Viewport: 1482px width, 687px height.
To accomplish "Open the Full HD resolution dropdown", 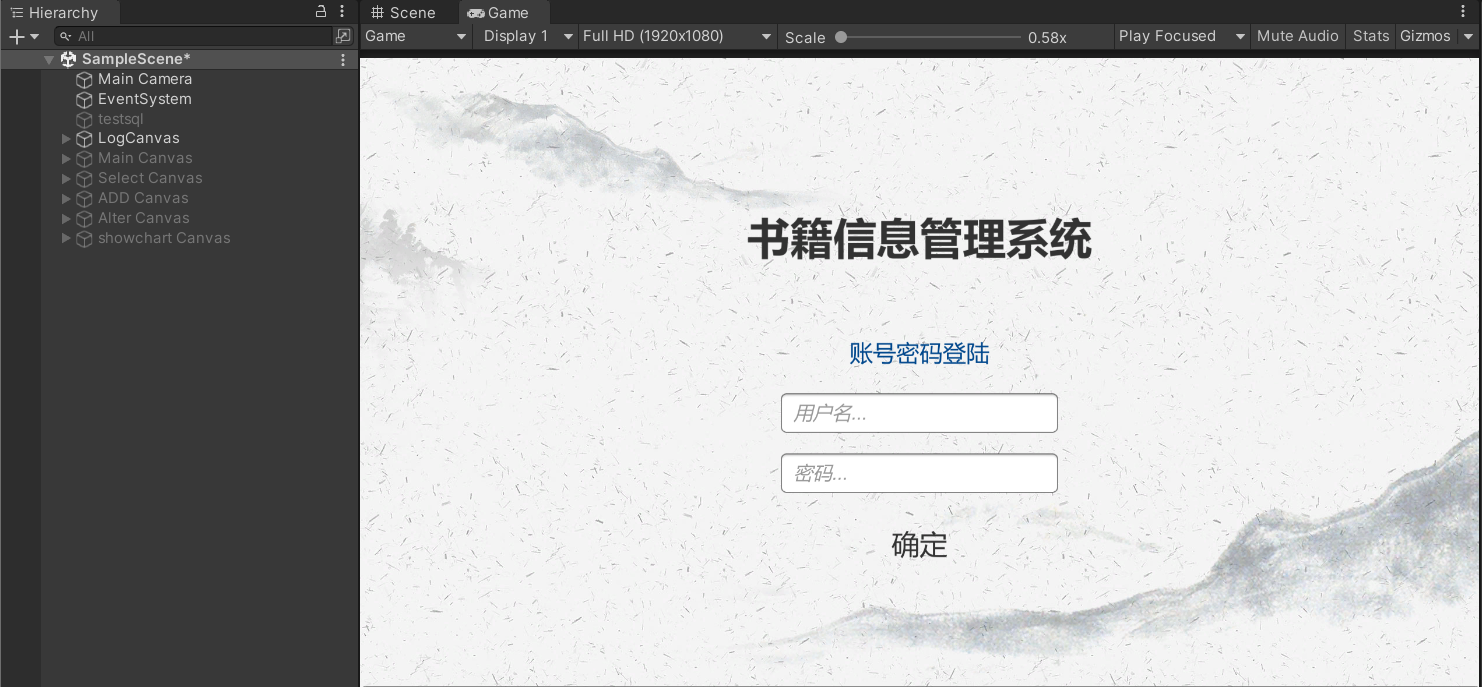I will (678, 36).
